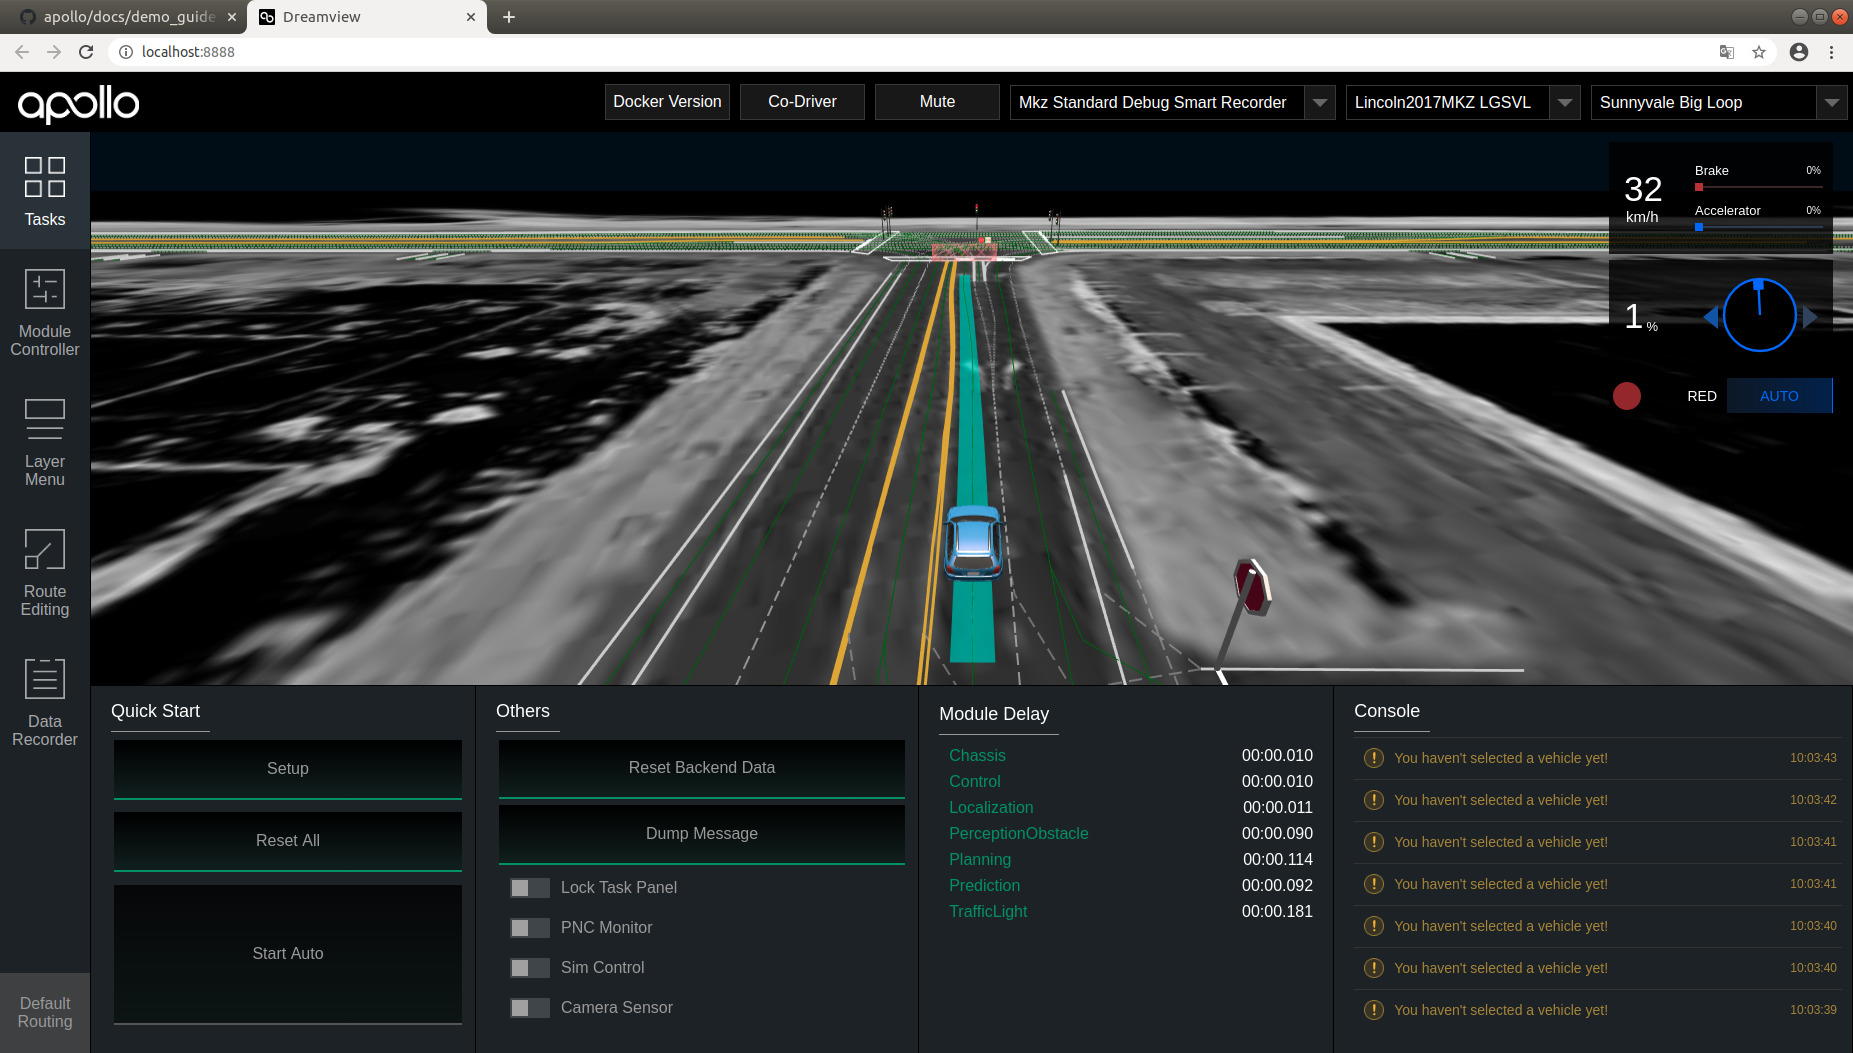The height and width of the screenshot is (1053, 1853).
Task: Open the Lincoln2017MKZ LGSVL vehicle dropdown
Action: 1563,102
